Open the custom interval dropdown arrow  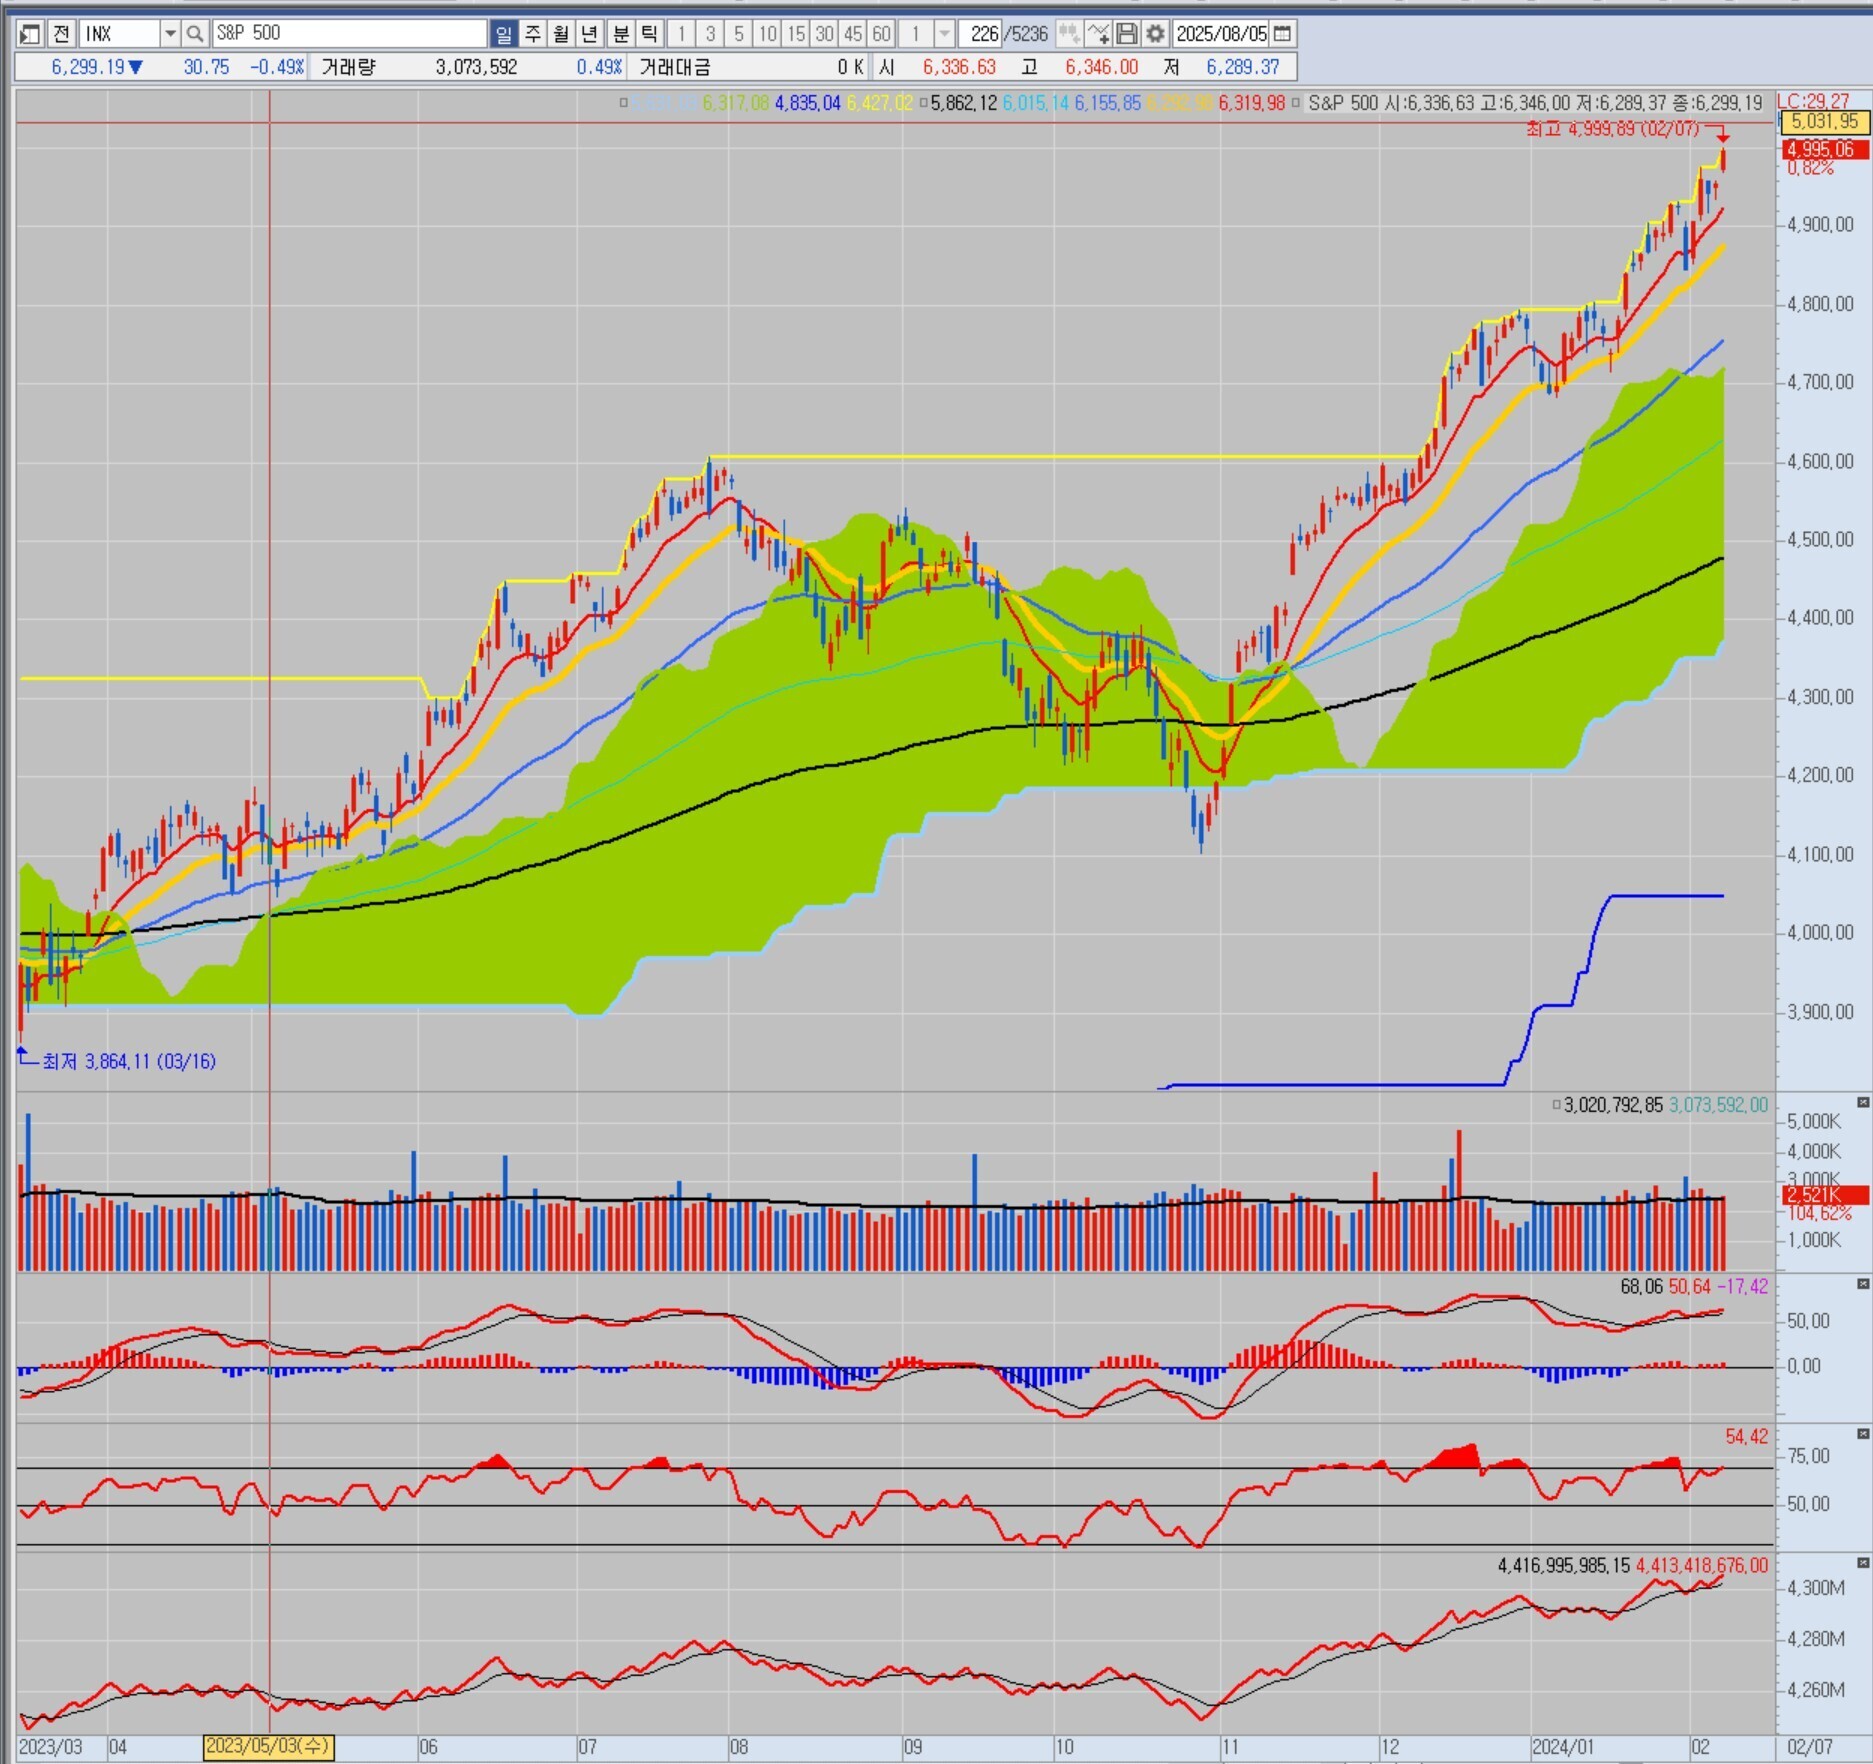click(943, 34)
